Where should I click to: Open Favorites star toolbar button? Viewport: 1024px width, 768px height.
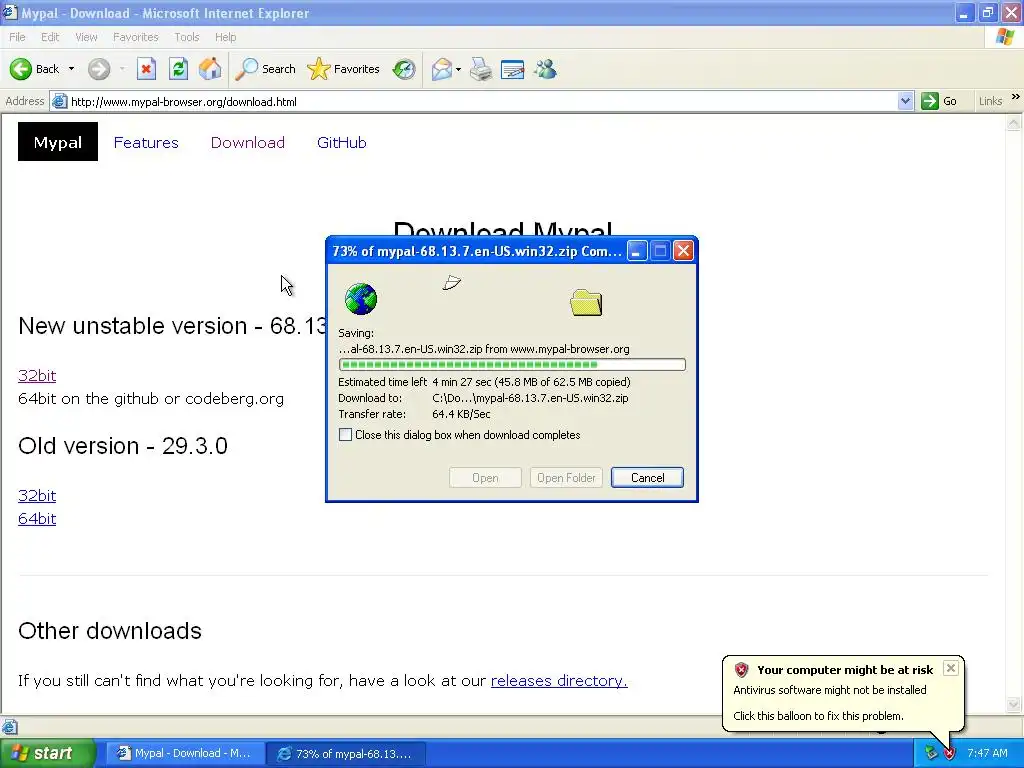[344, 69]
